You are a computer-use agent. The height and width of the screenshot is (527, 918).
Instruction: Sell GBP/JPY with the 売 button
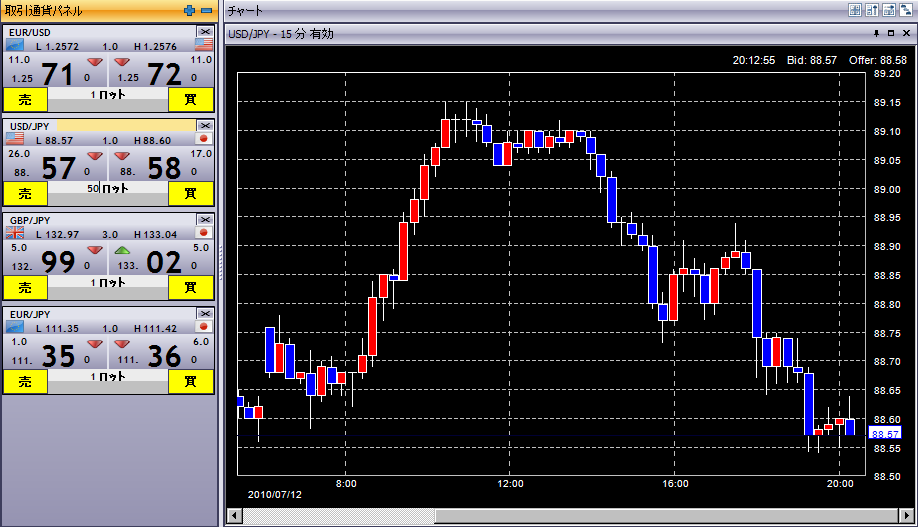coord(25,287)
